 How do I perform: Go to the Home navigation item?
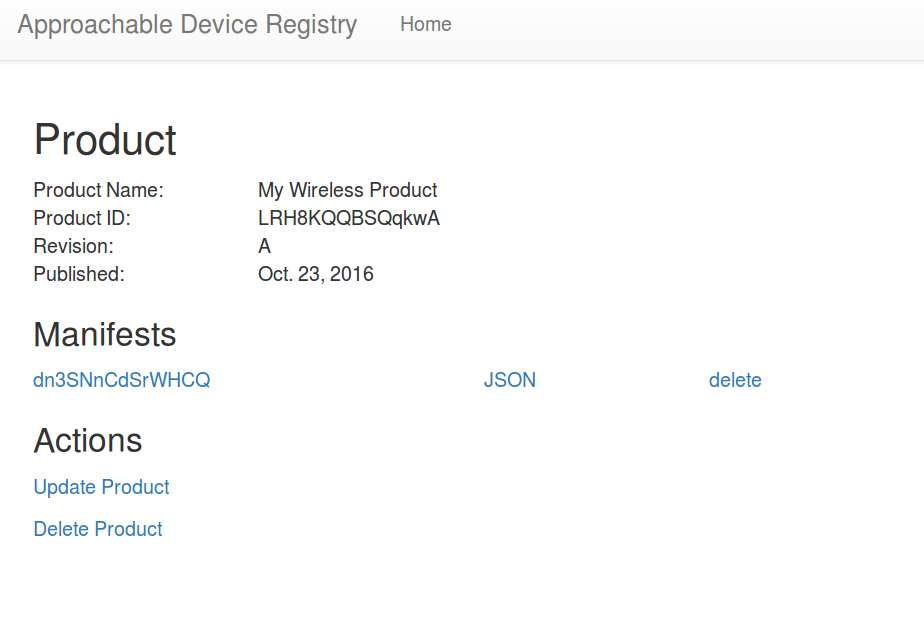pyautogui.click(x=425, y=24)
